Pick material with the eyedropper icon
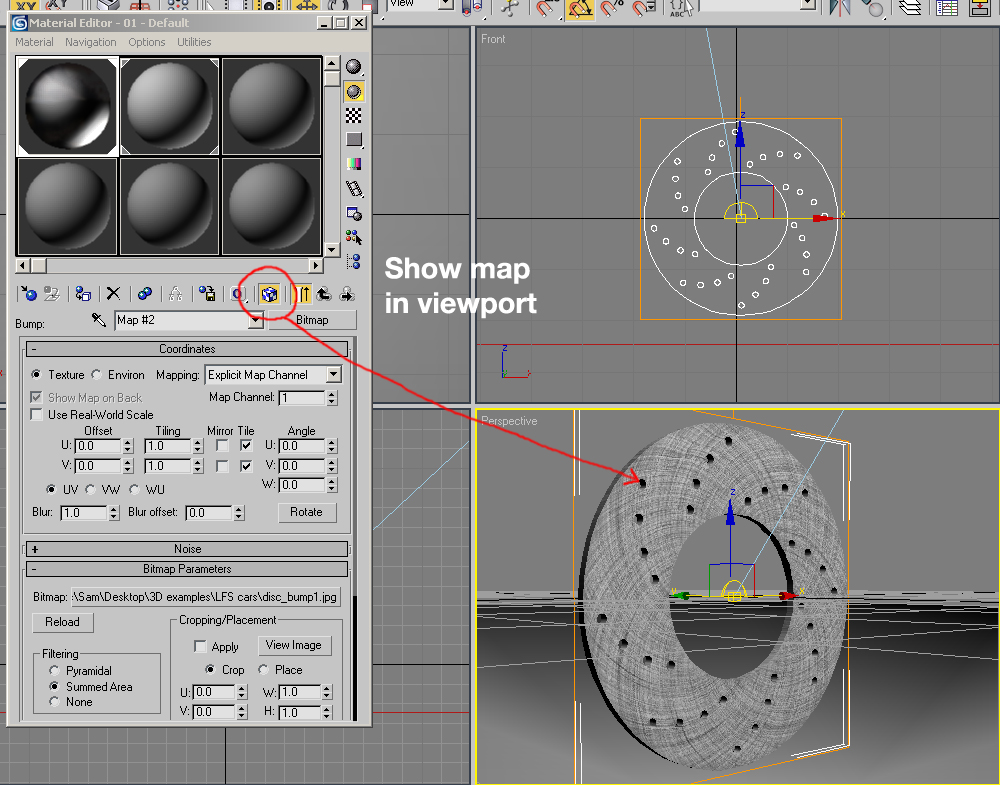The image size is (1000, 785). pyautogui.click(x=99, y=319)
